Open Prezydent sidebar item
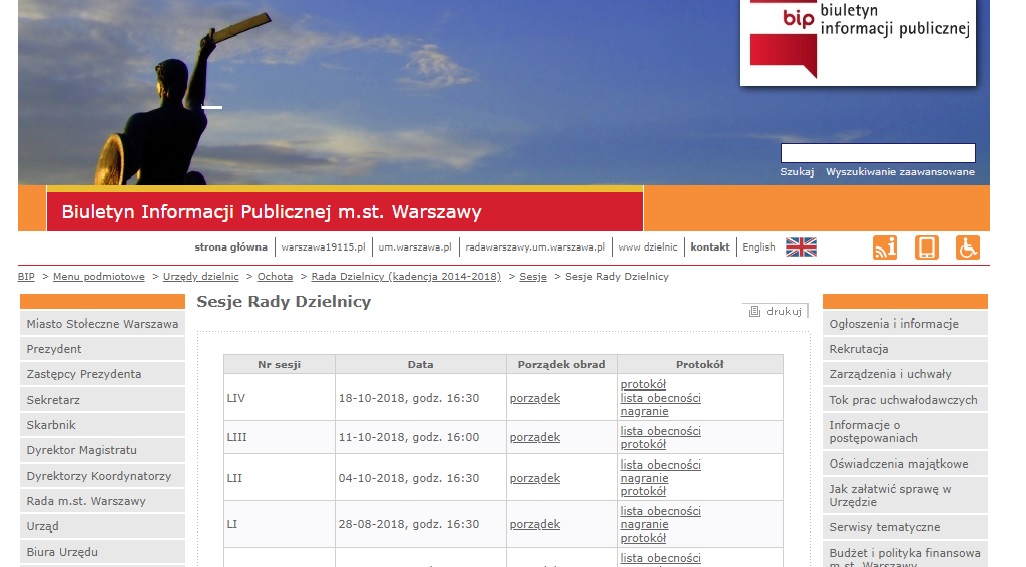1026x567 pixels. pos(102,349)
